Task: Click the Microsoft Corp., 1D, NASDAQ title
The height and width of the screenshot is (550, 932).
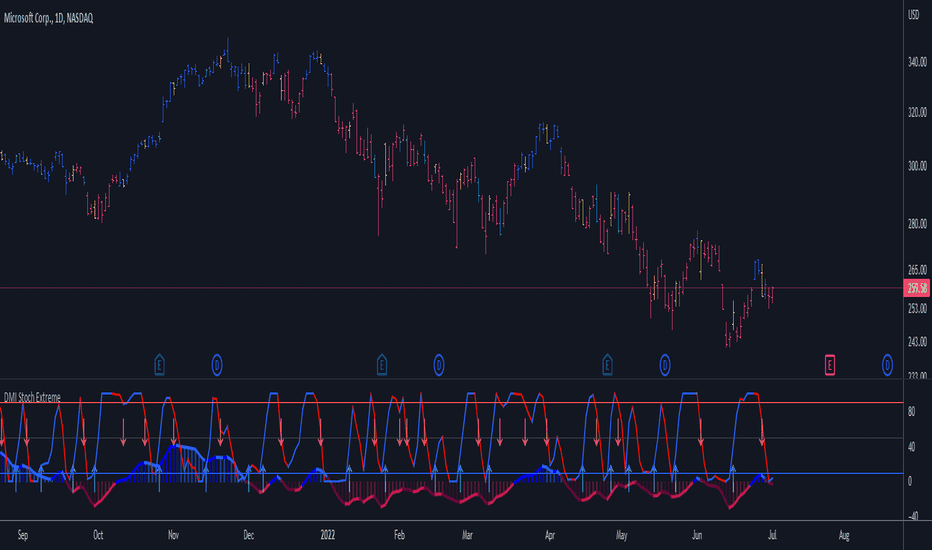Action: [x=49, y=18]
